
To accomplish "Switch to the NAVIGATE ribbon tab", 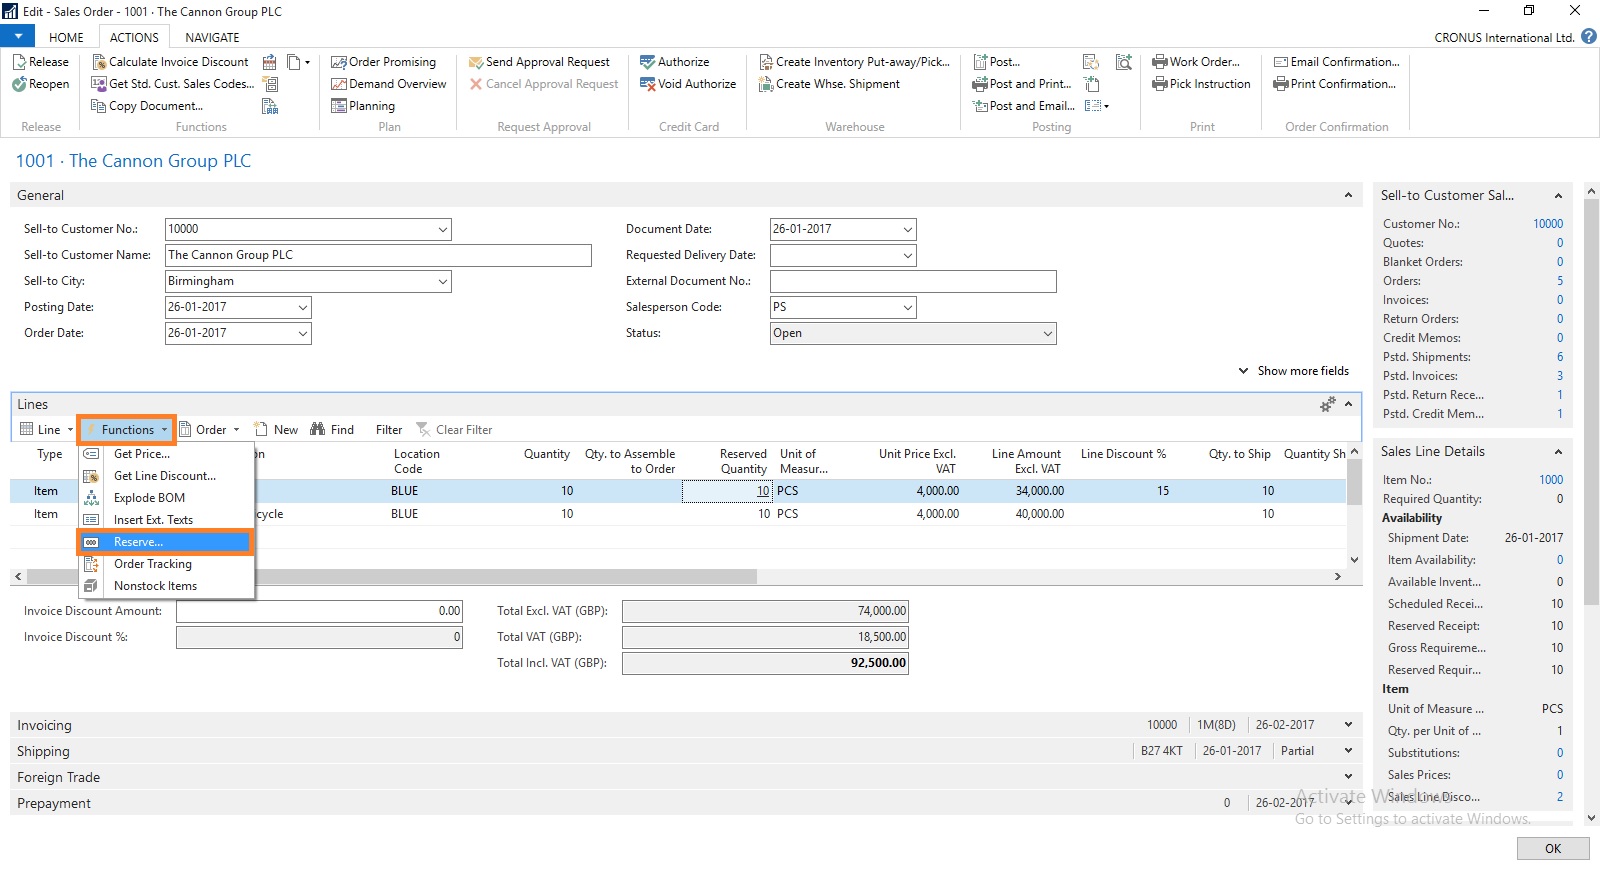I will pos(212,37).
